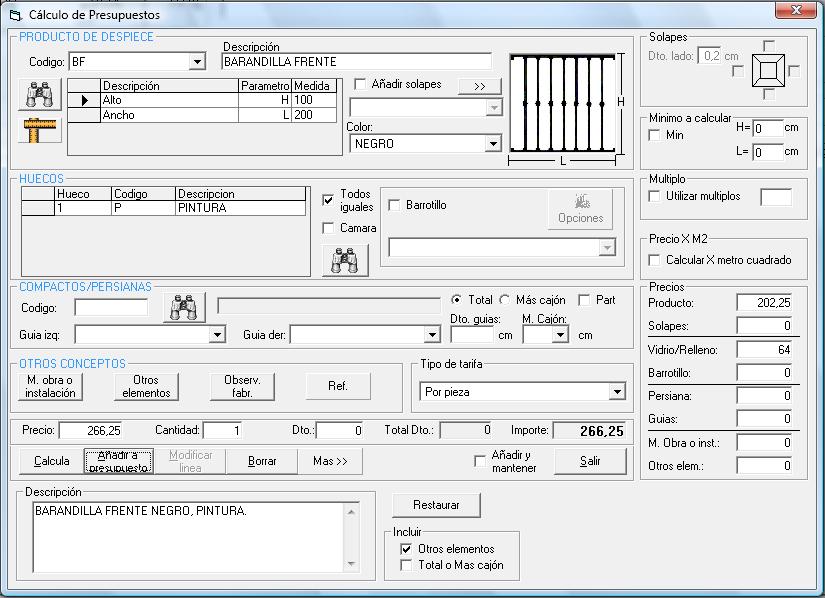Image resolution: width=825 pixels, height=598 pixels.
Task: Expand the Tipo de tarifa dropdown
Action: [617, 392]
